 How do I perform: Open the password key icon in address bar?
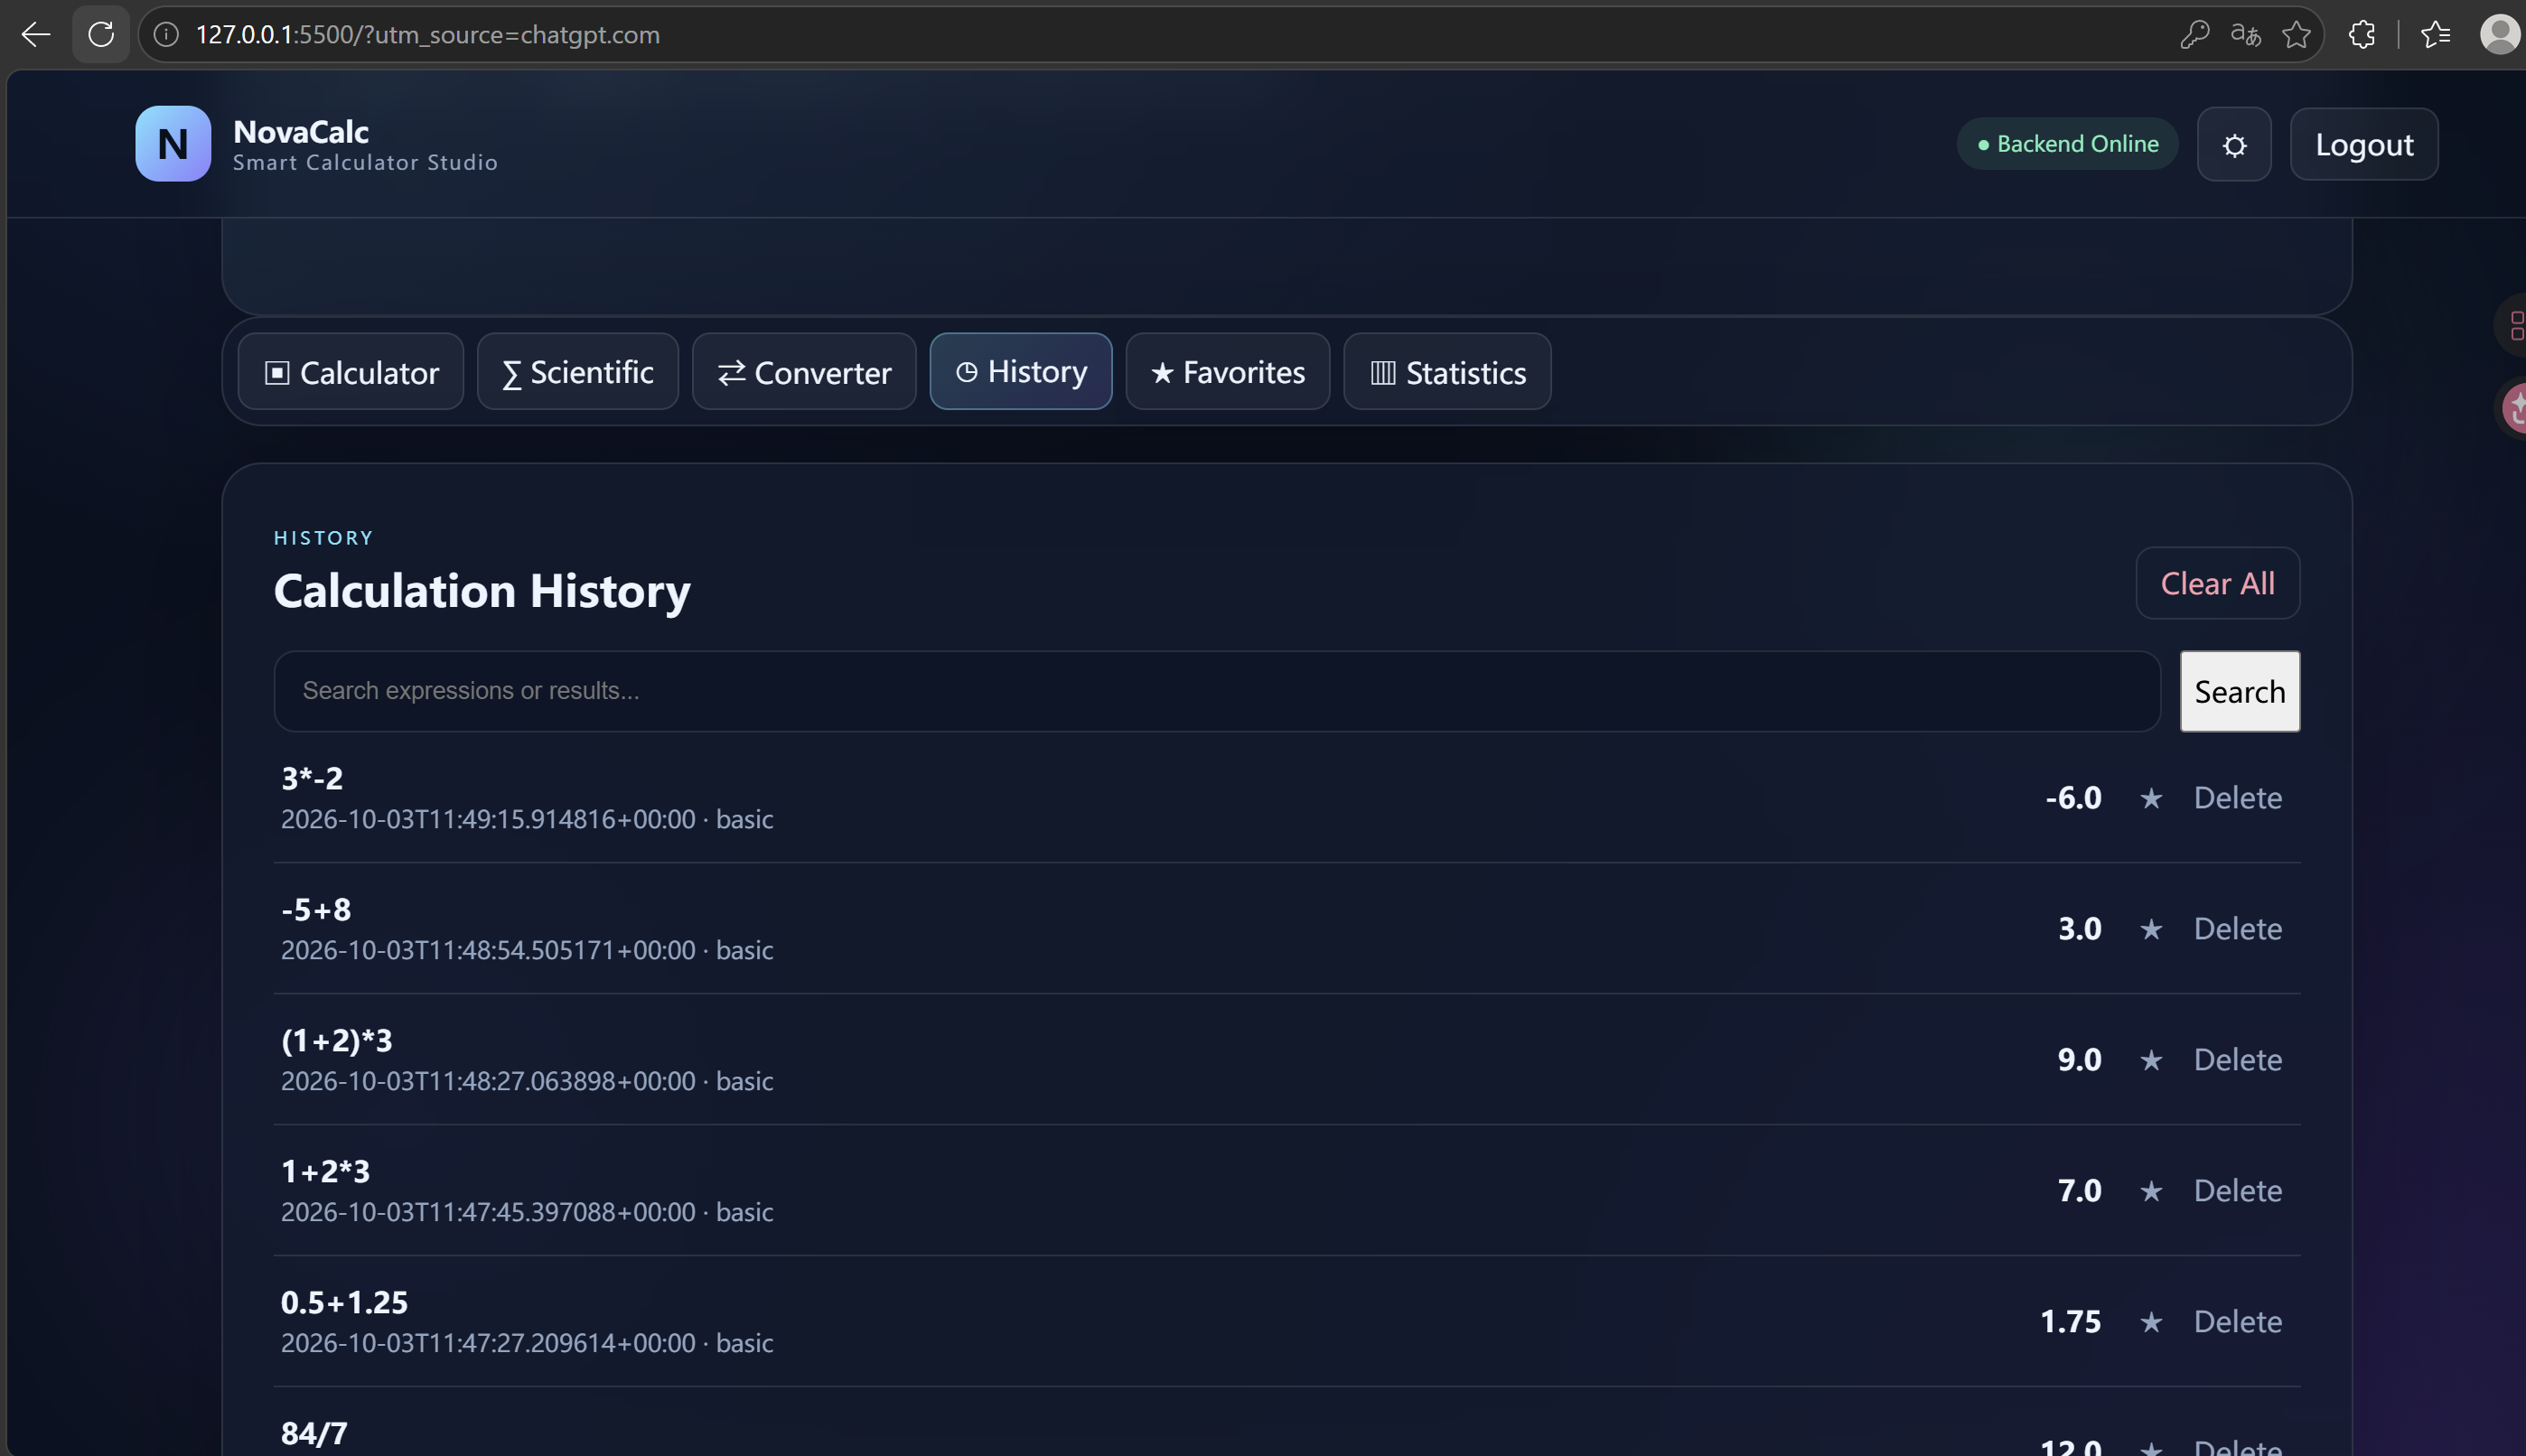click(x=2194, y=35)
